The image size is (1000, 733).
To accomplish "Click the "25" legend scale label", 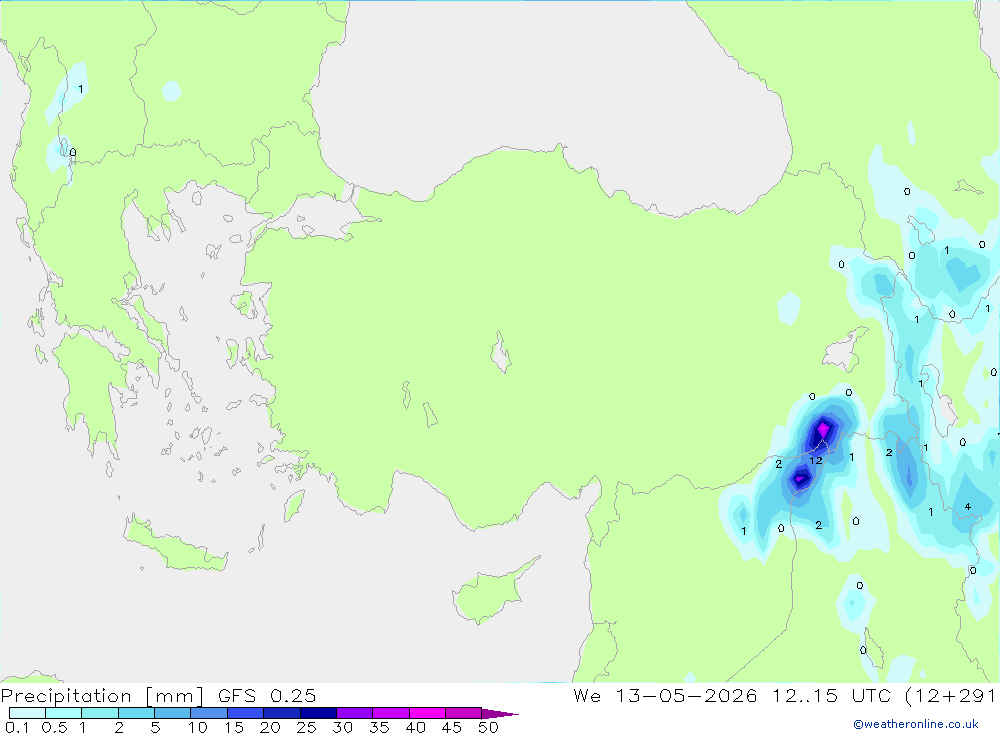I will click(x=306, y=727).
